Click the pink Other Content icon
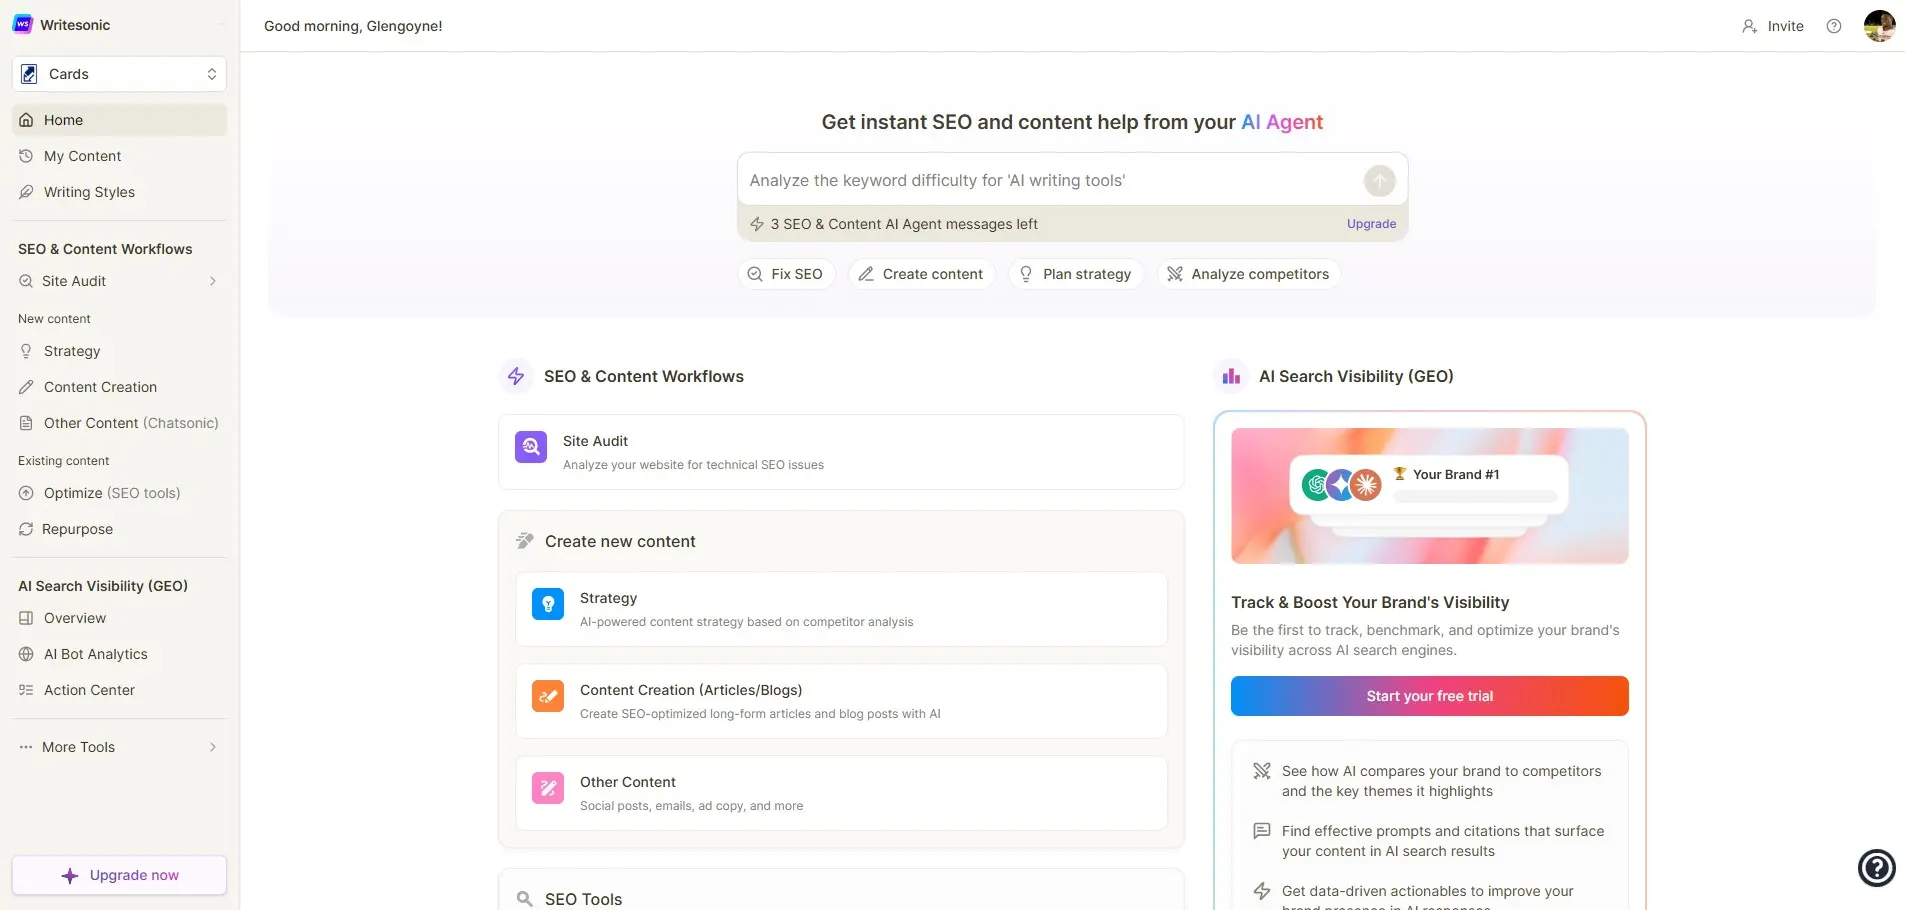Viewport: 1905px width, 910px height. tap(548, 788)
